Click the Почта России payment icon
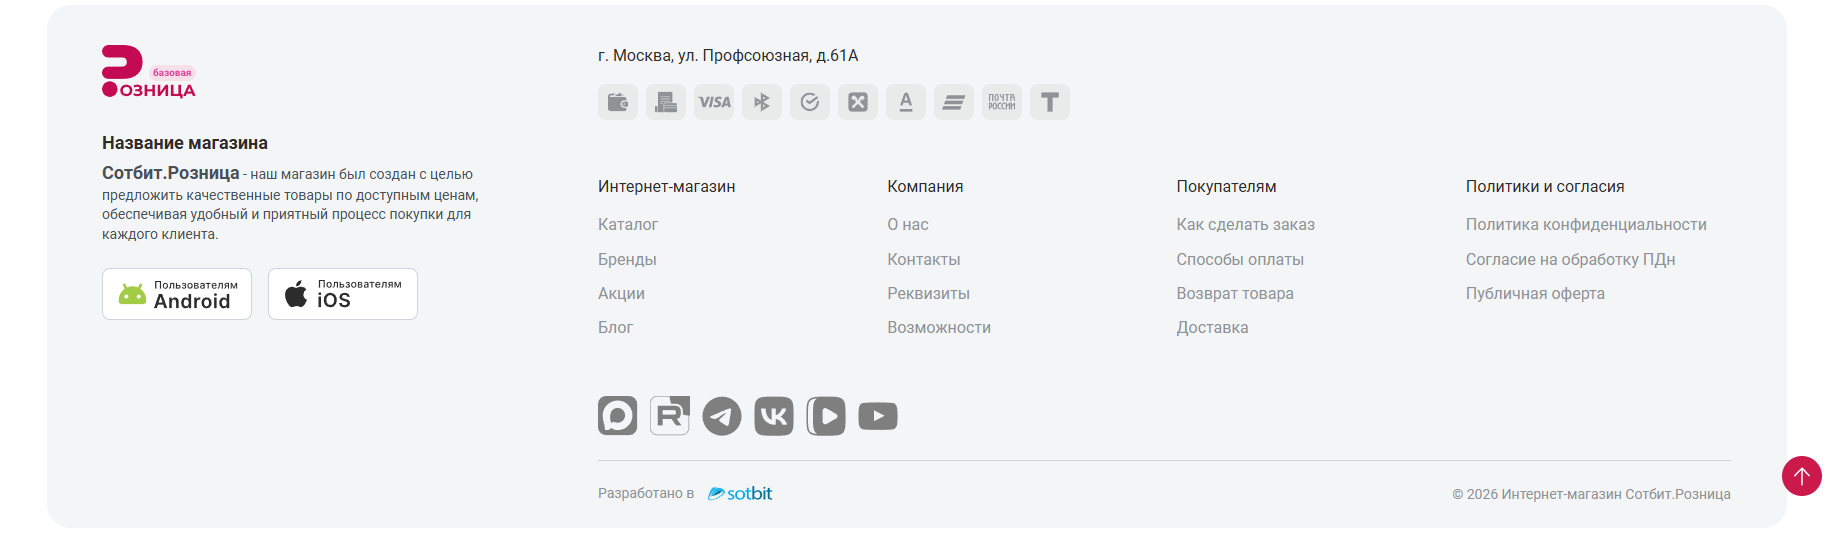 click(1002, 102)
